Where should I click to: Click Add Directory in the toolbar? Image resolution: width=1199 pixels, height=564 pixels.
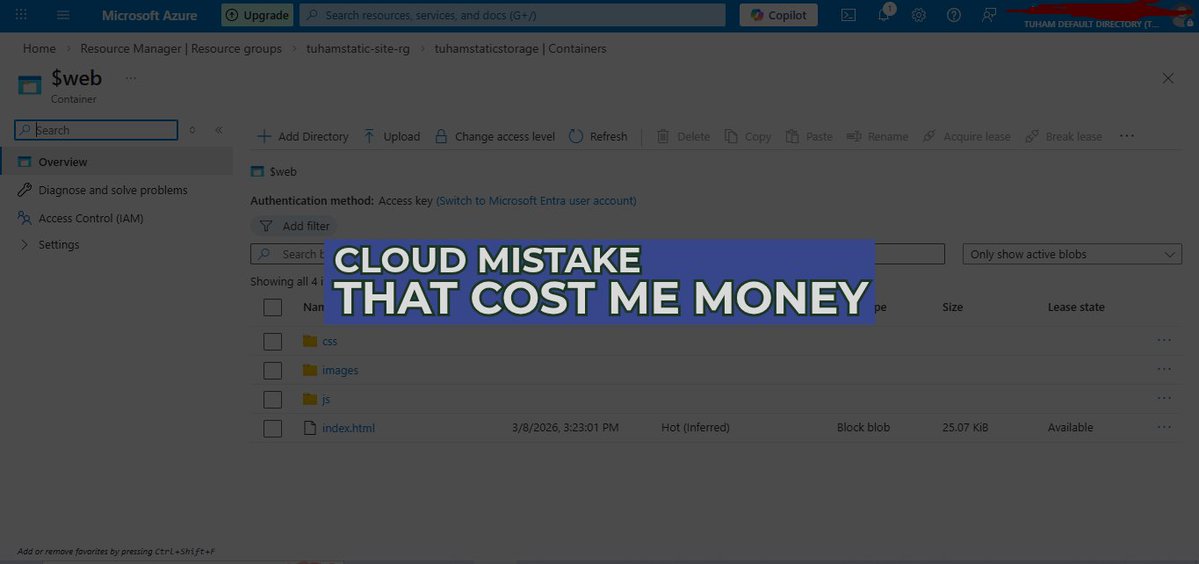click(x=302, y=137)
